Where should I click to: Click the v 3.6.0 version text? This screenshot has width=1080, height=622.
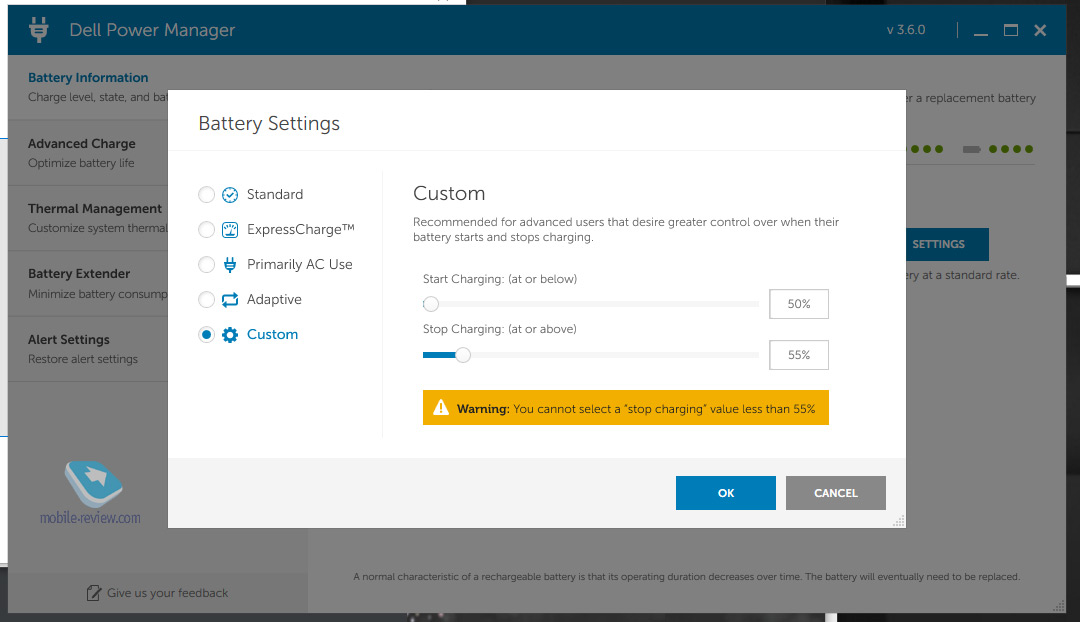906,30
